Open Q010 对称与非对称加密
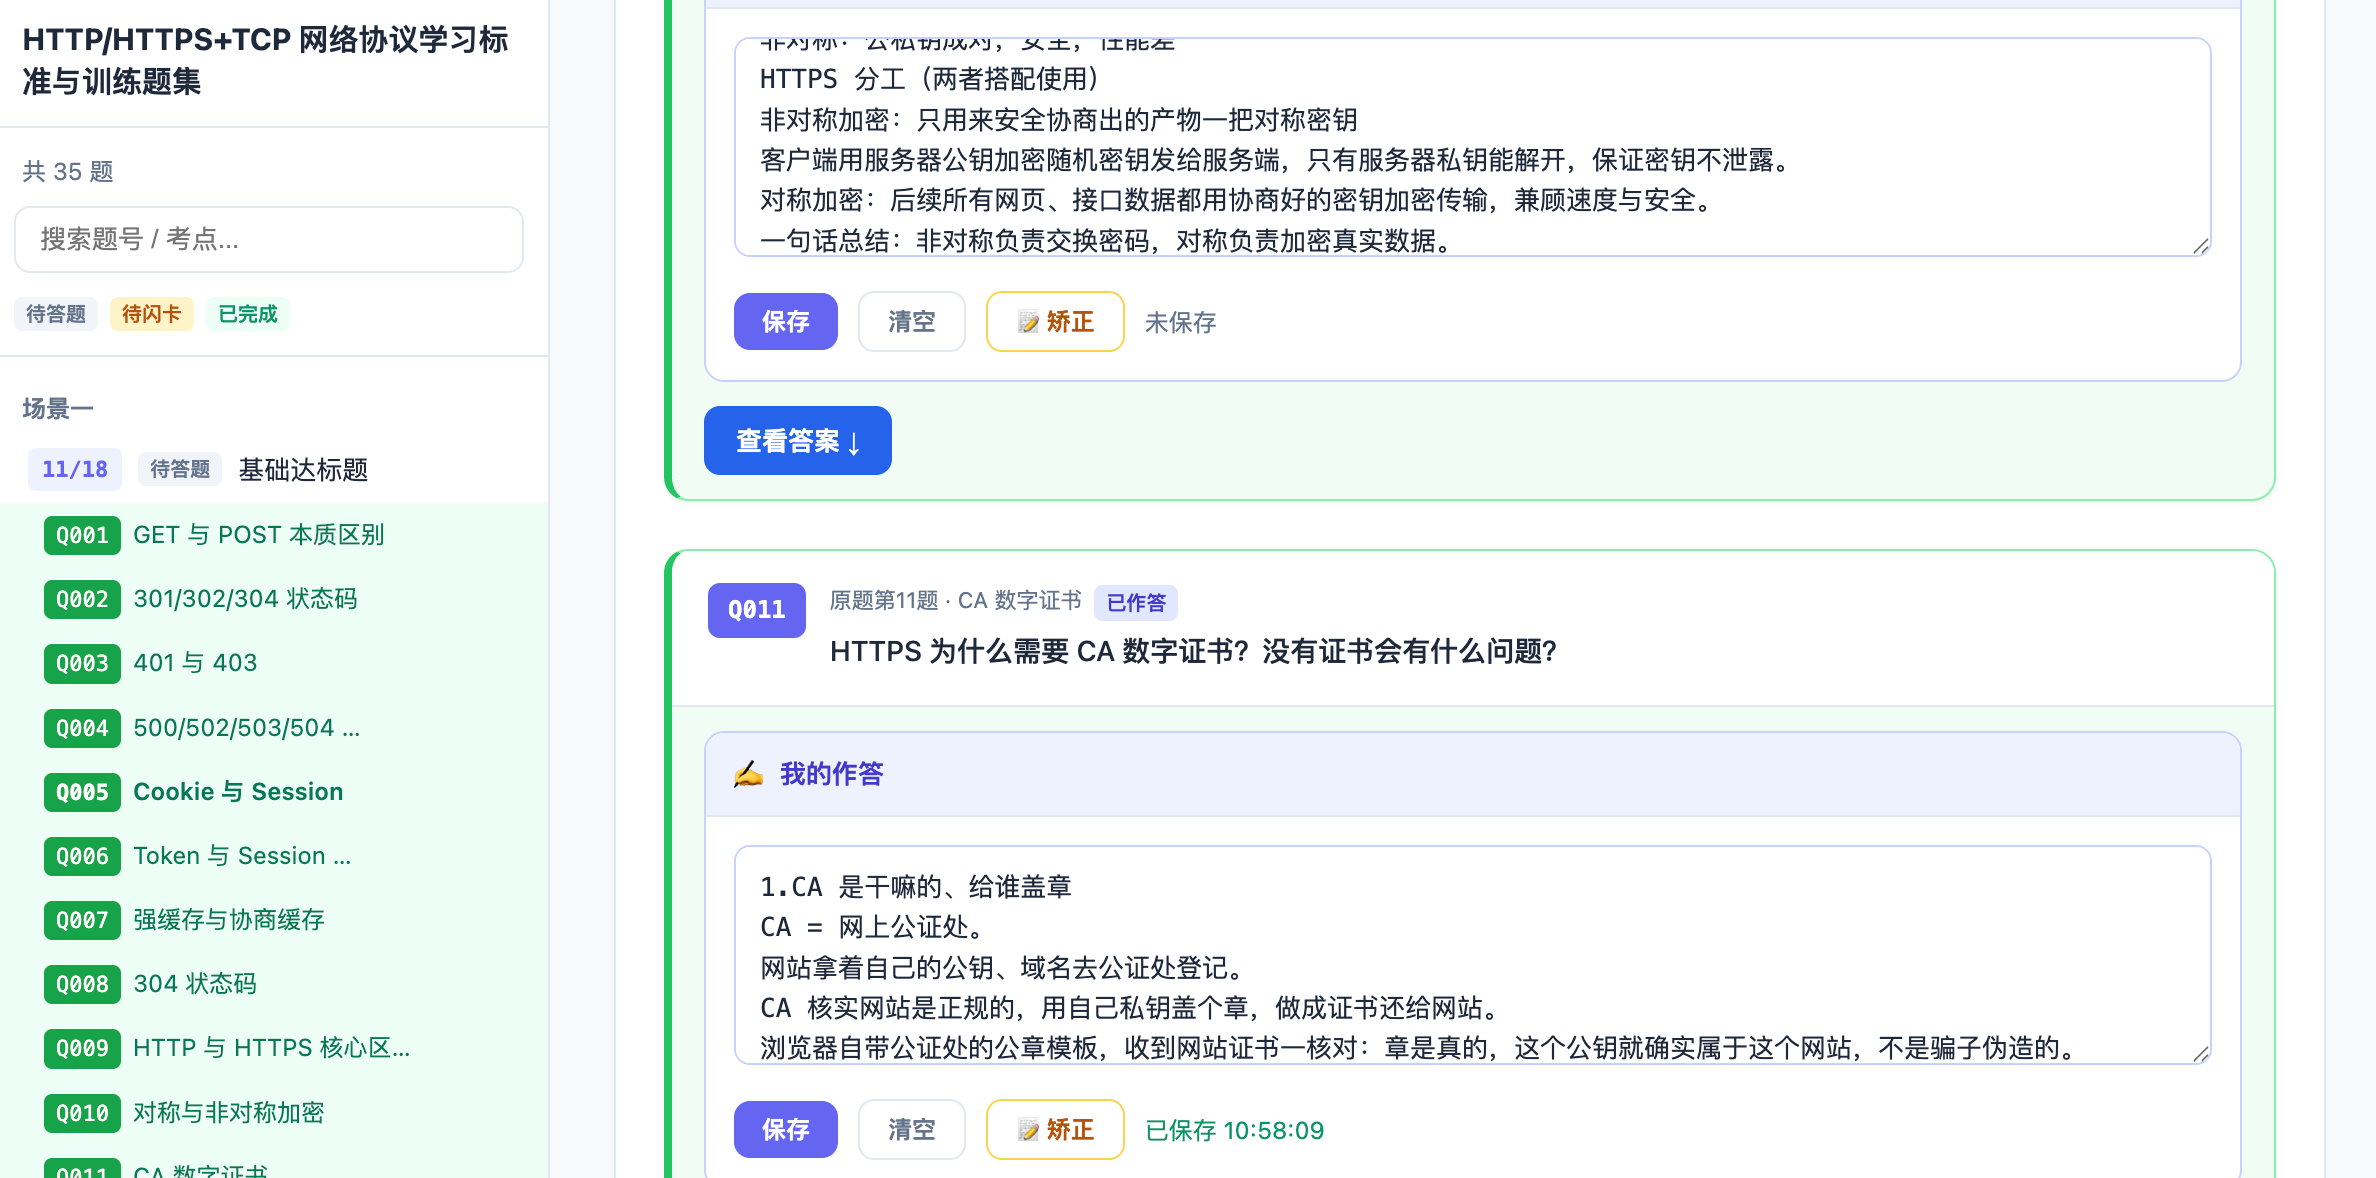Screen dimensions: 2376x1178 point(274,1113)
